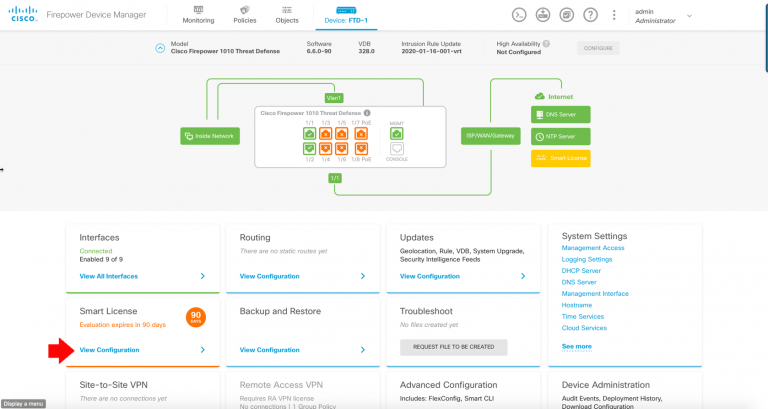768x409 pixels.
Task: Click Request File To Be Created button
Action: point(454,347)
